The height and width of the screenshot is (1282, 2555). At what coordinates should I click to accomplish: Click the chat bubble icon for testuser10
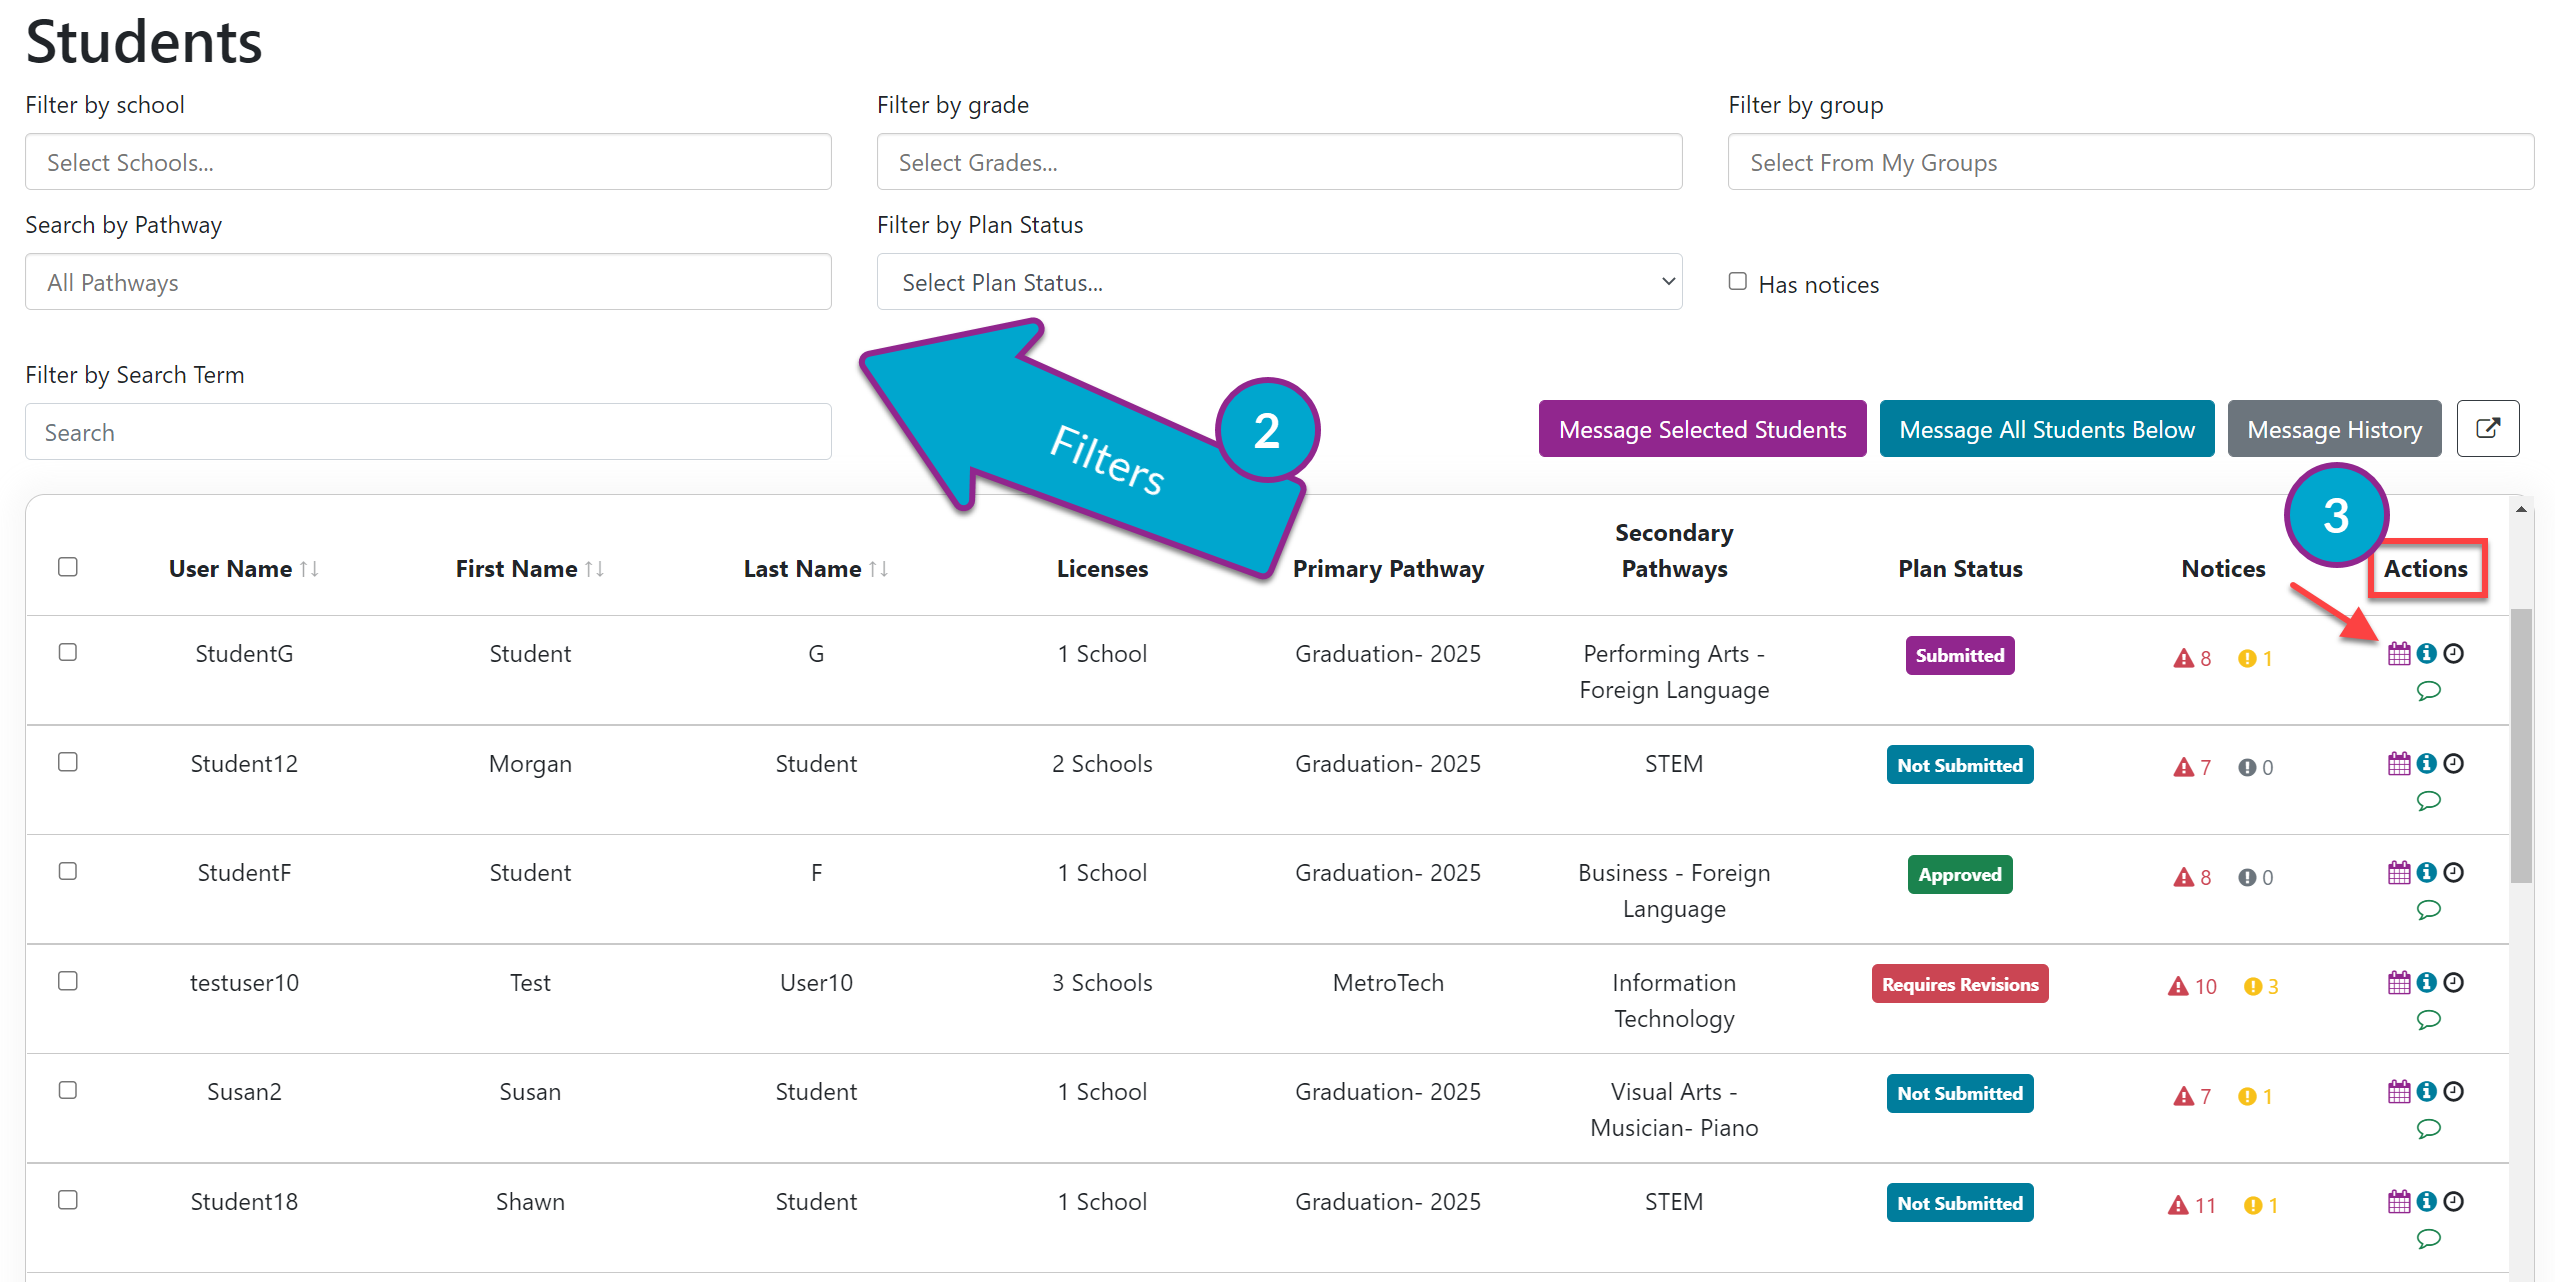(x=2429, y=1020)
